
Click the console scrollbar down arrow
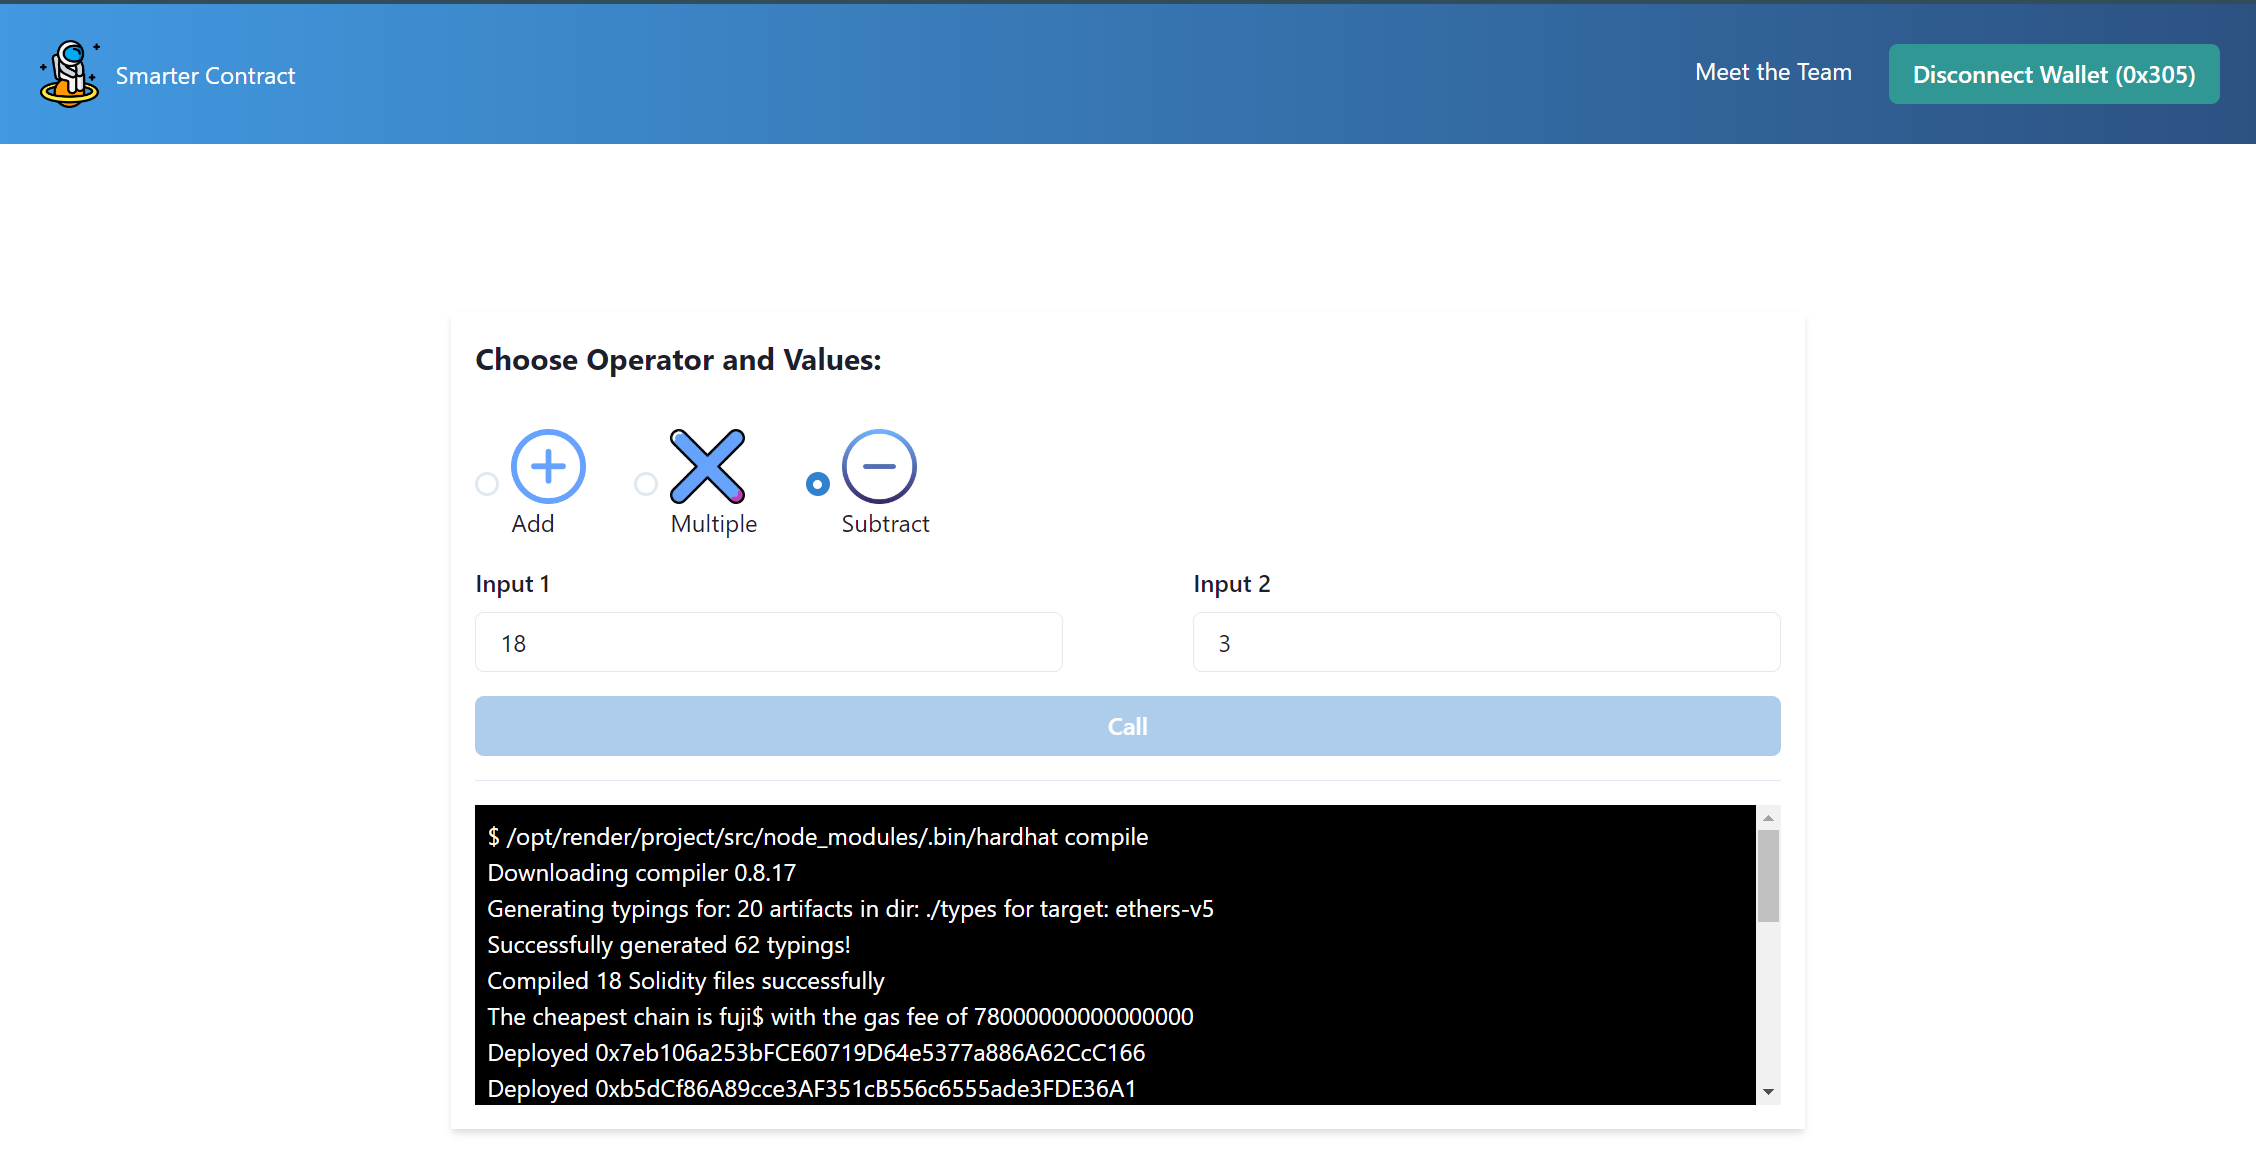1768,1092
